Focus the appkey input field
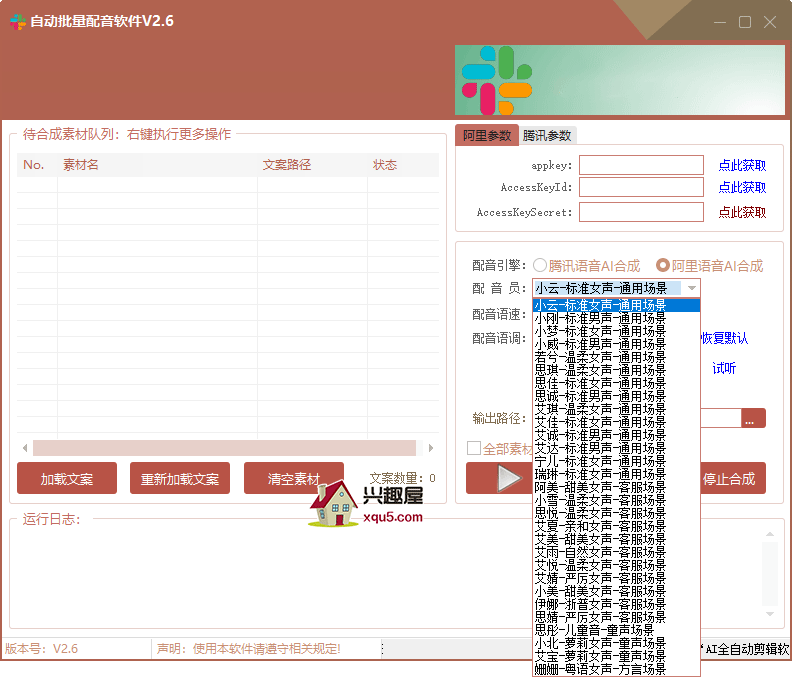Screen dimensions: 792x681 [x=641, y=165]
